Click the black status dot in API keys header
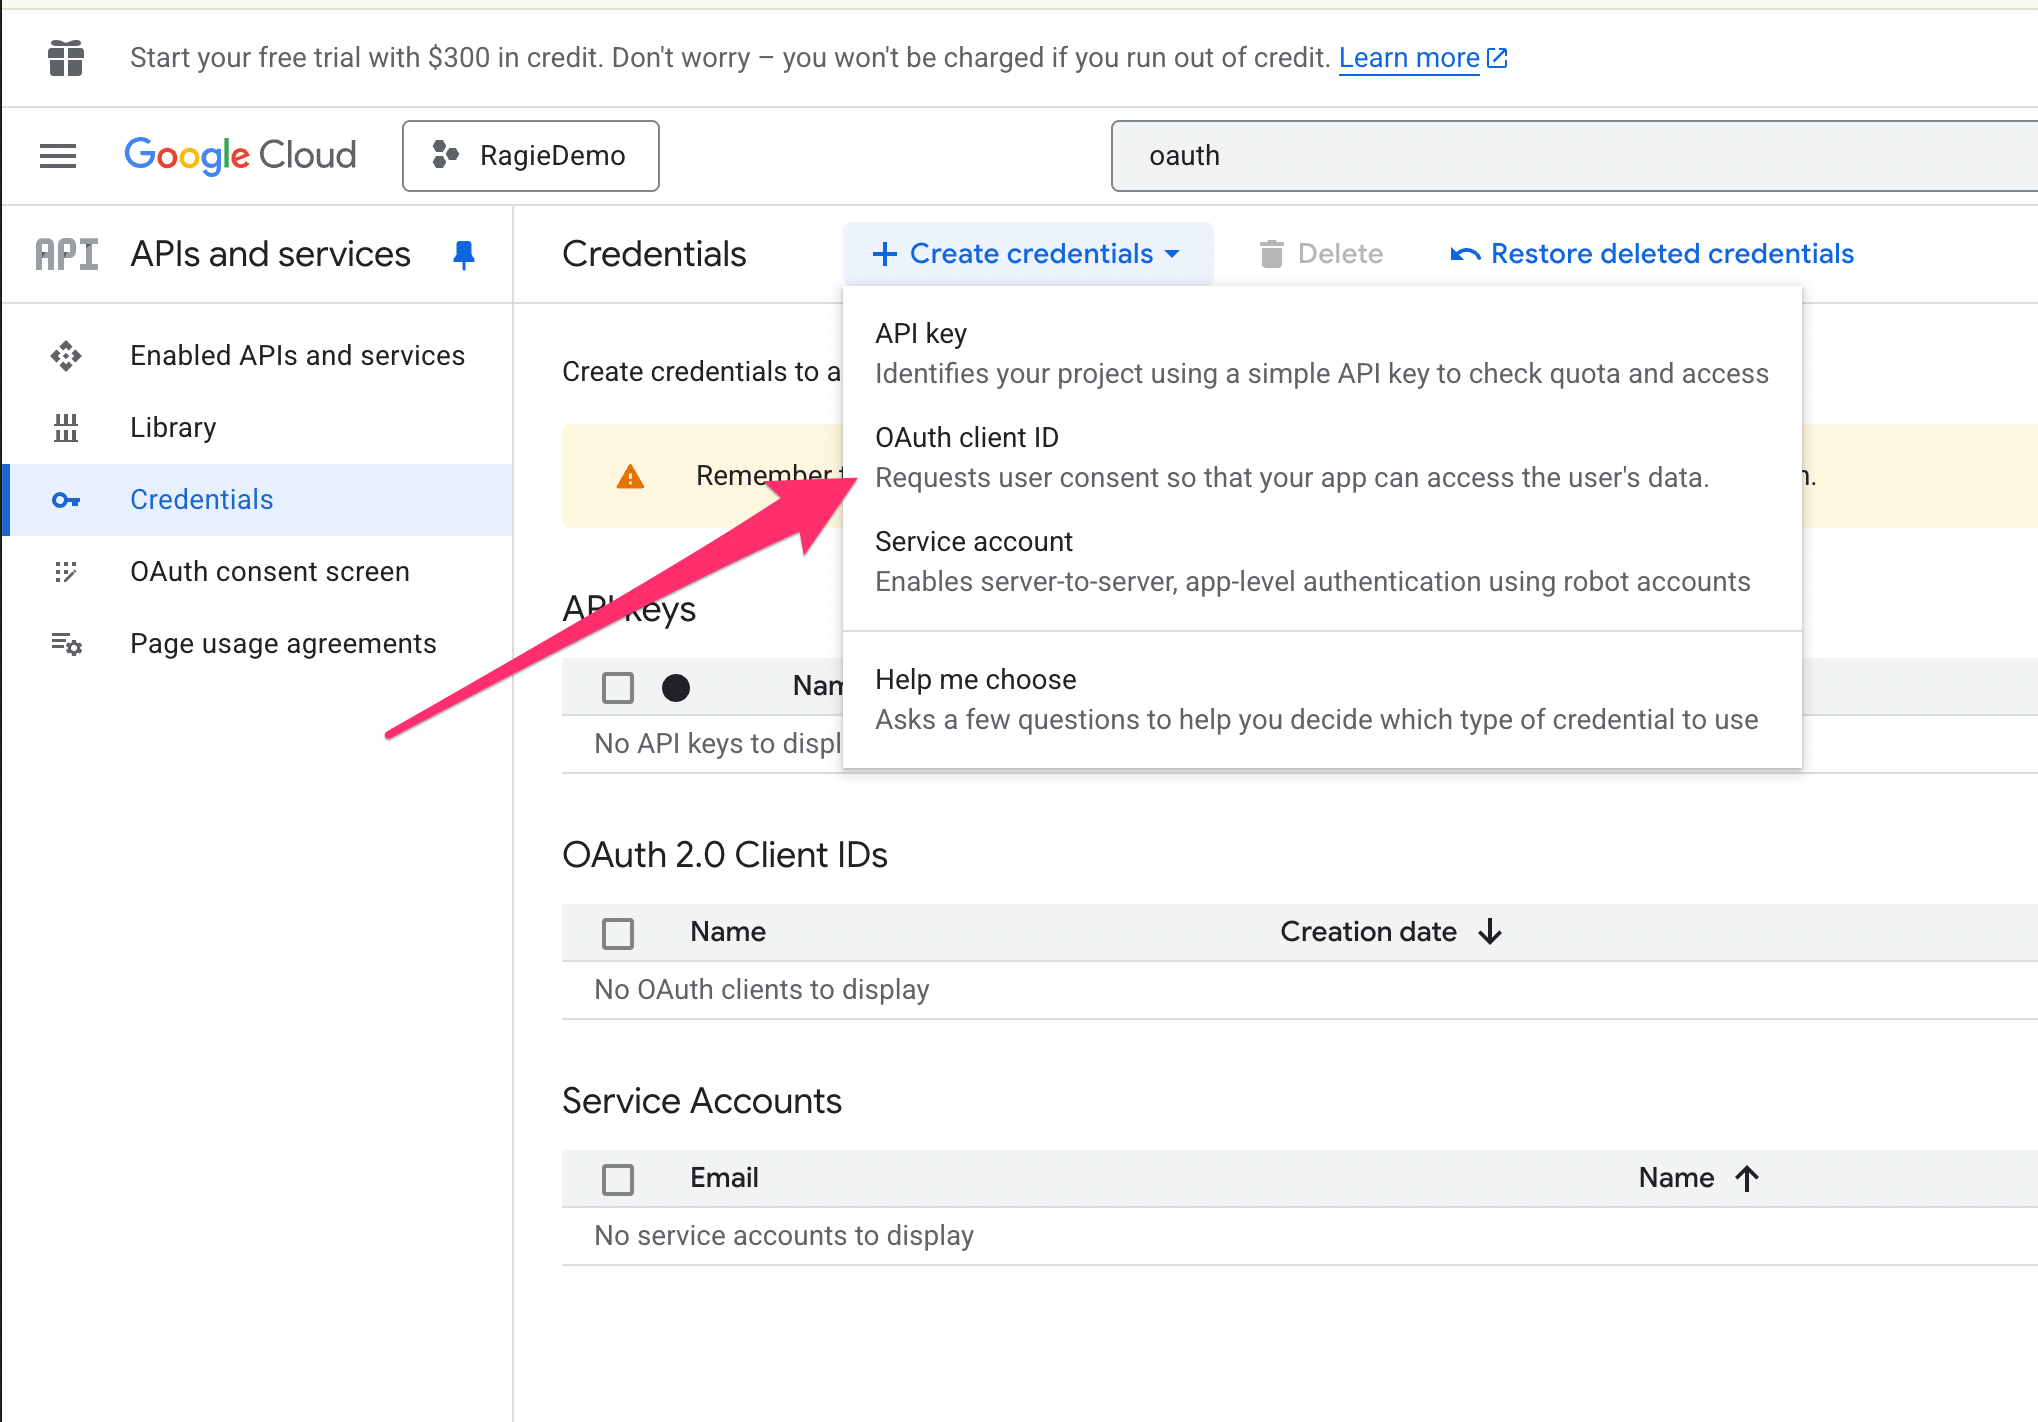 (676, 687)
